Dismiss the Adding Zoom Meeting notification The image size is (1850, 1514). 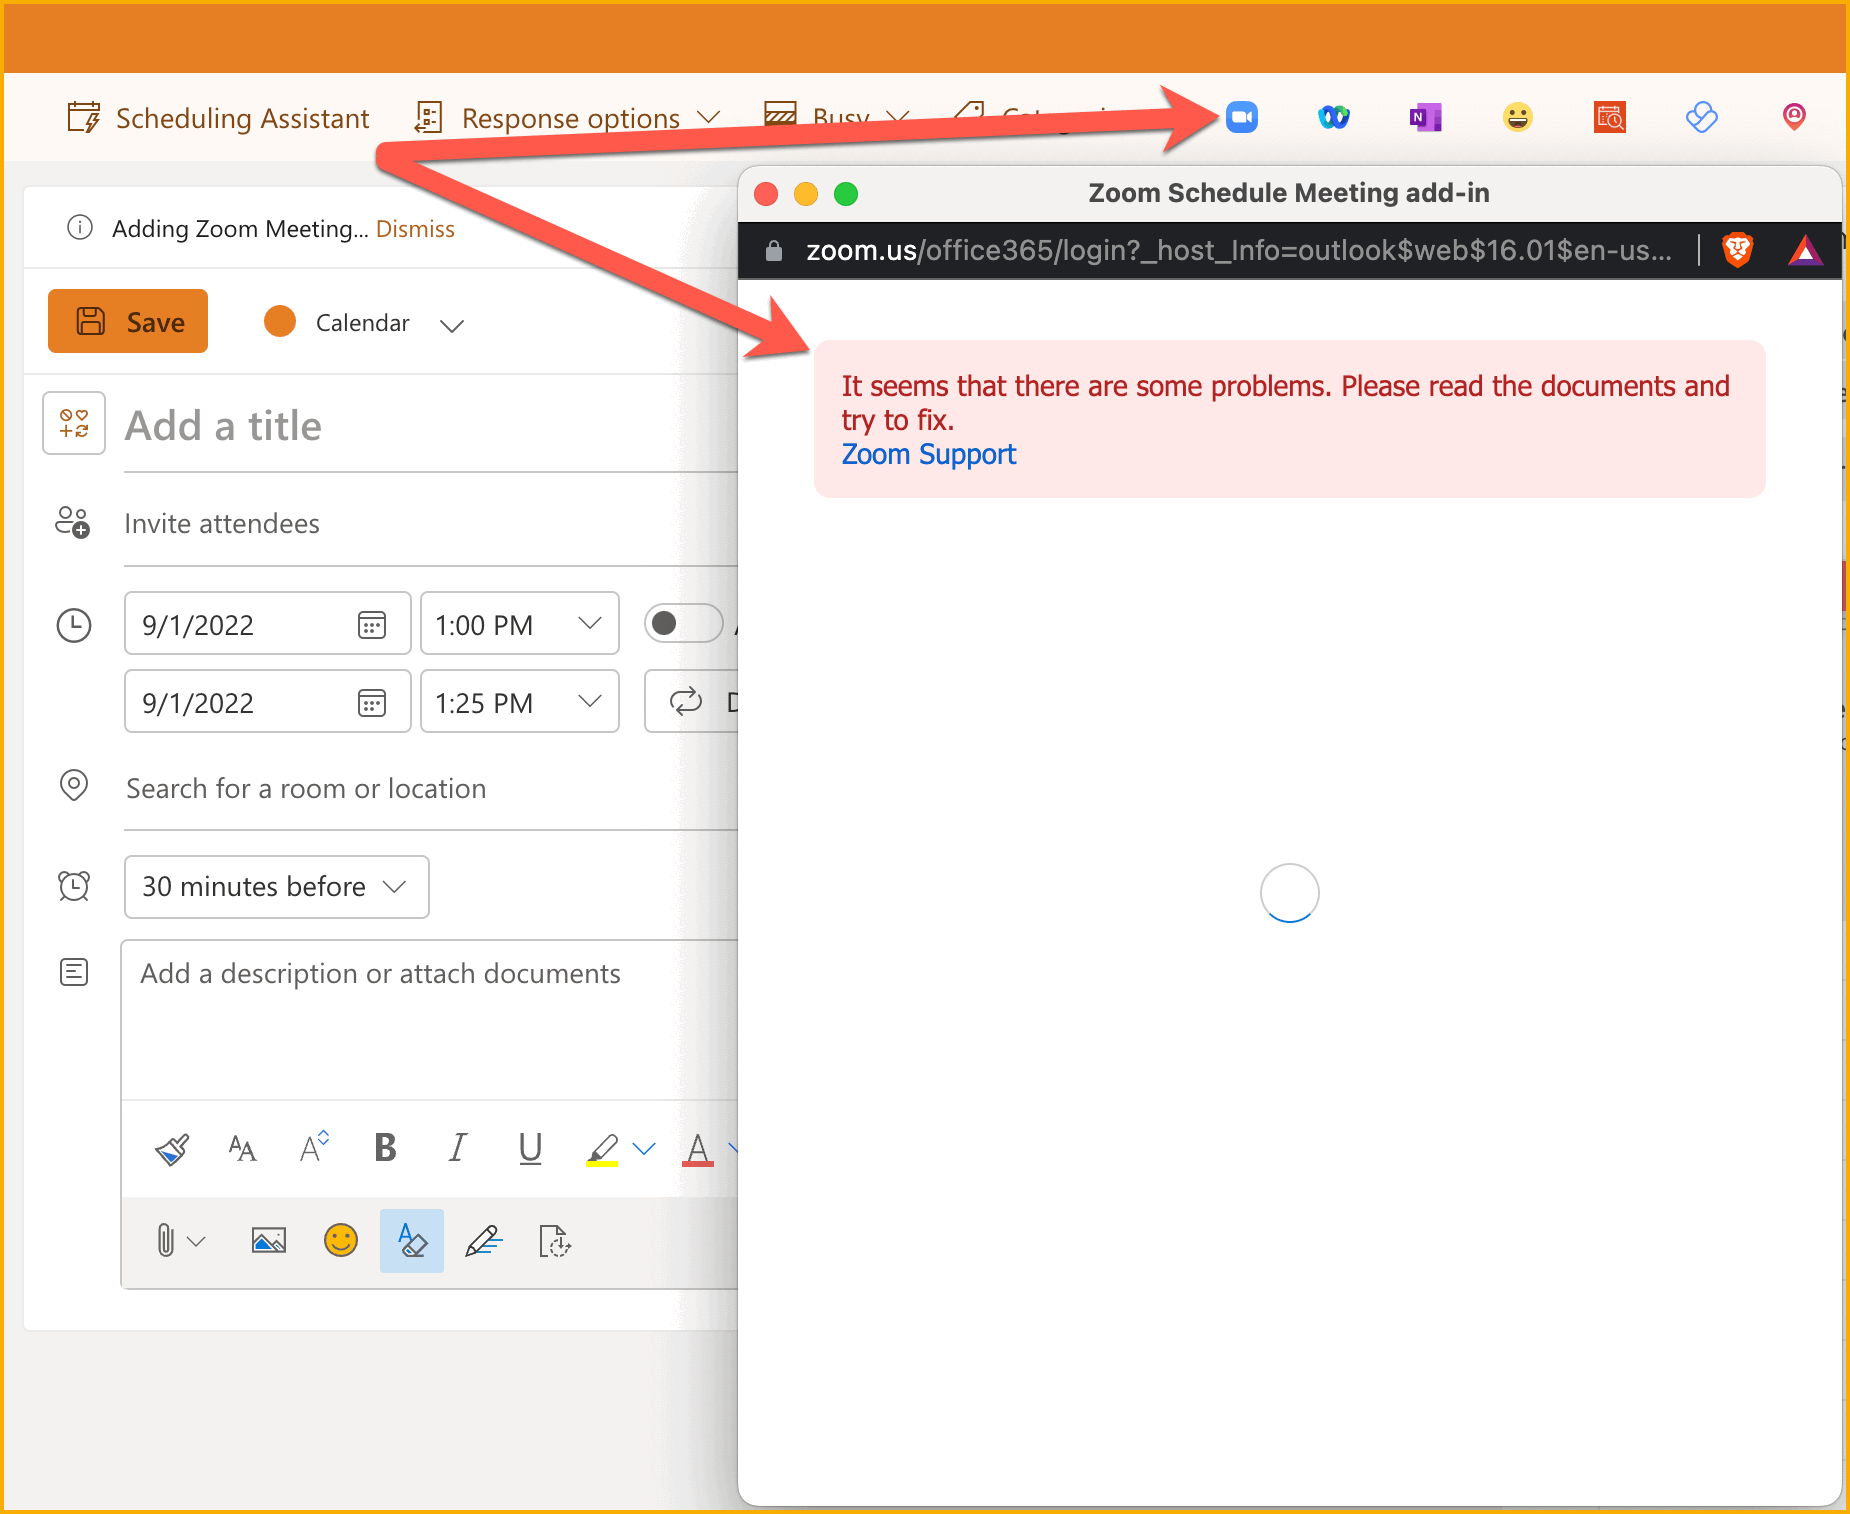[x=415, y=229]
